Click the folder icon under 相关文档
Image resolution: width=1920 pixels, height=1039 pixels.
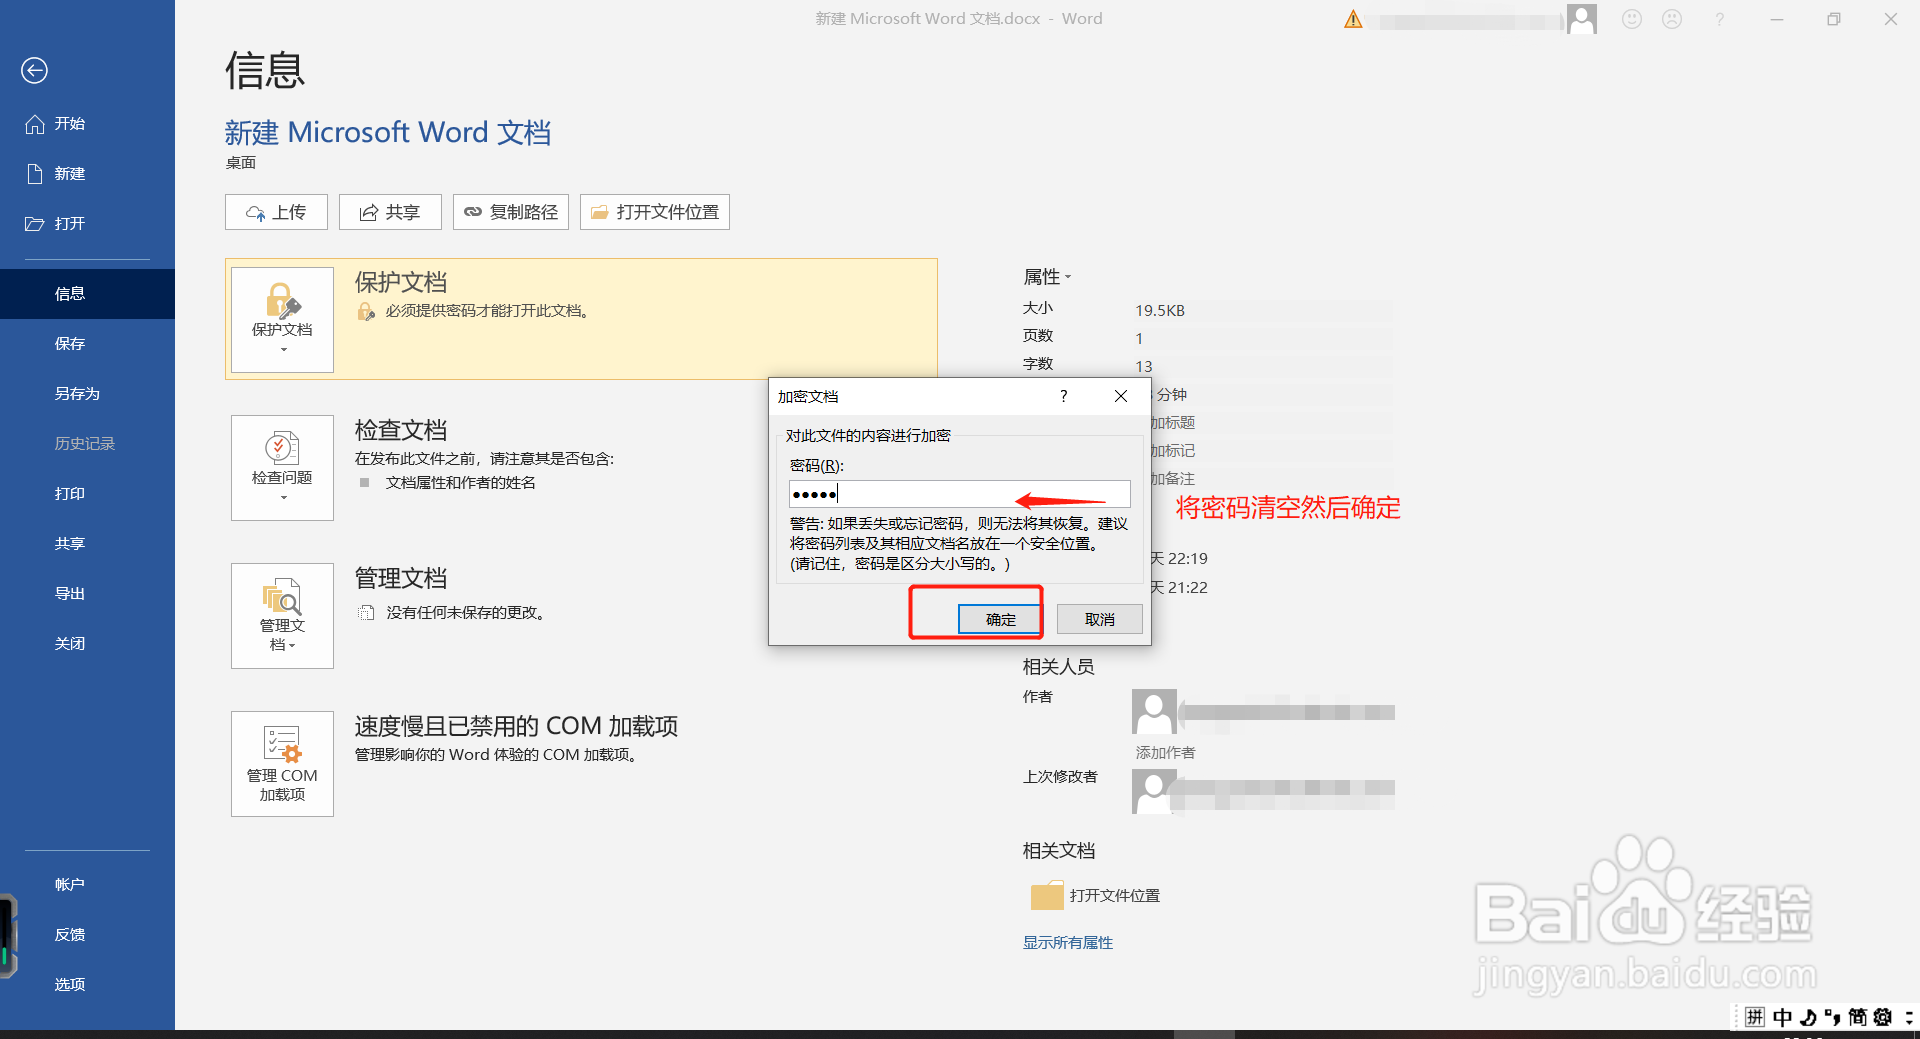pyautogui.click(x=1047, y=895)
